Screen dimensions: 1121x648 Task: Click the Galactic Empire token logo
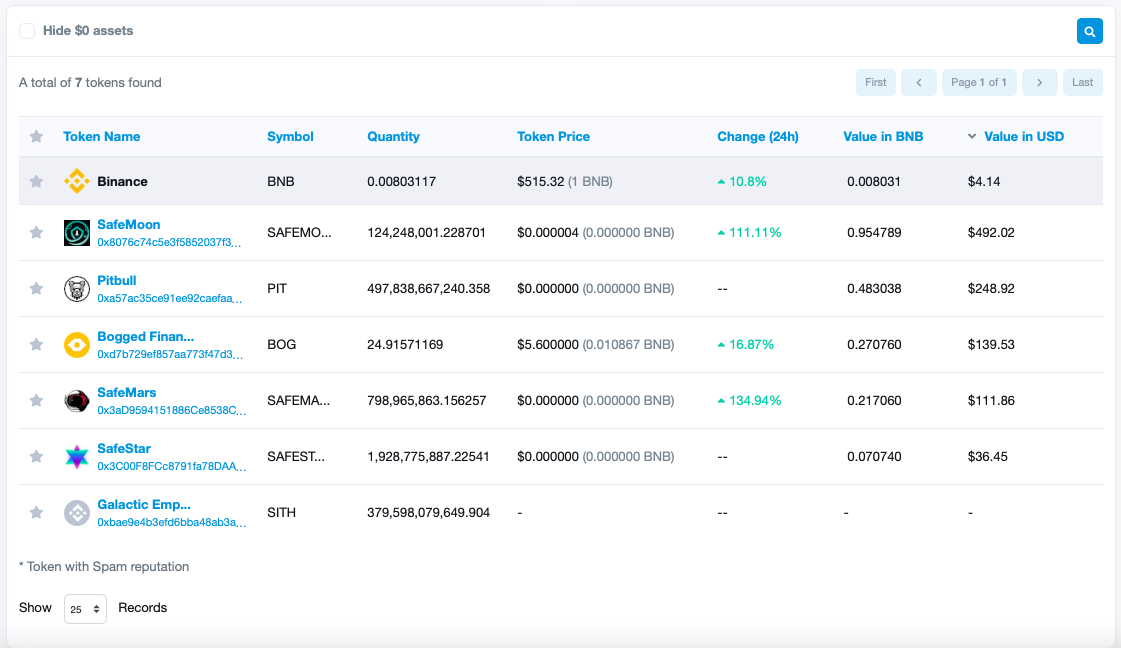(x=76, y=512)
